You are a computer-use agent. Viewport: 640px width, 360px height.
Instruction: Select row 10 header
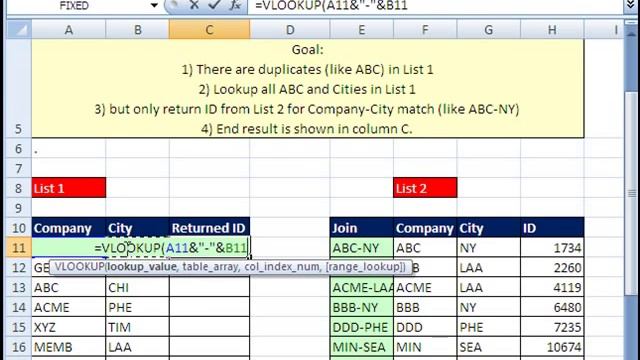click(19, 228)
